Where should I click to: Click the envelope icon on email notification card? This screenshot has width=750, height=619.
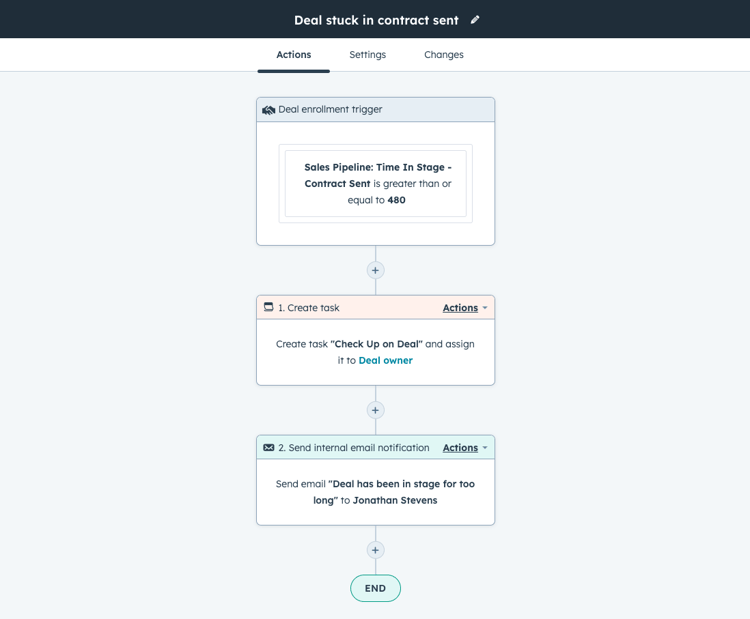(269, 448)
